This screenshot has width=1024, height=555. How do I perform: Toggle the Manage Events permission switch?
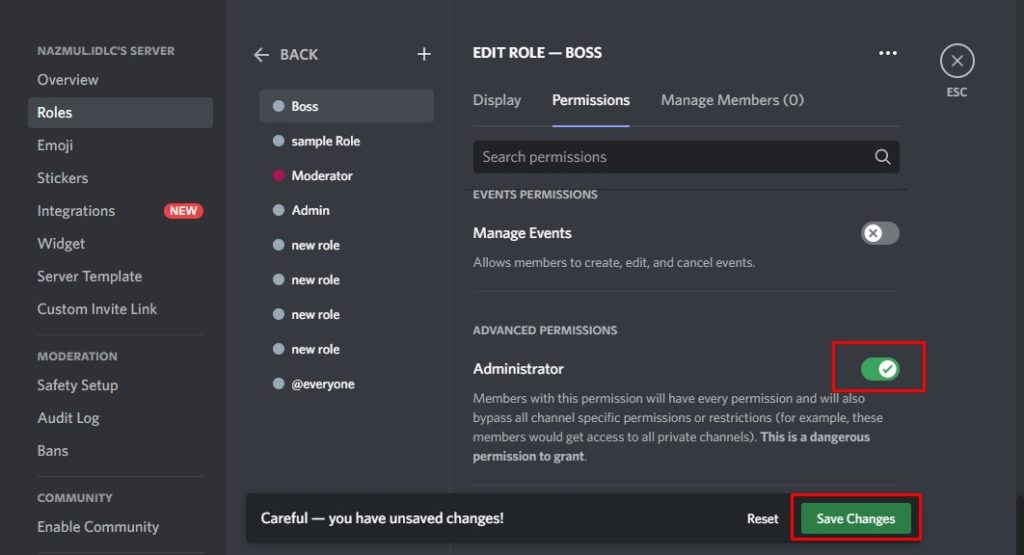point(880,233)
